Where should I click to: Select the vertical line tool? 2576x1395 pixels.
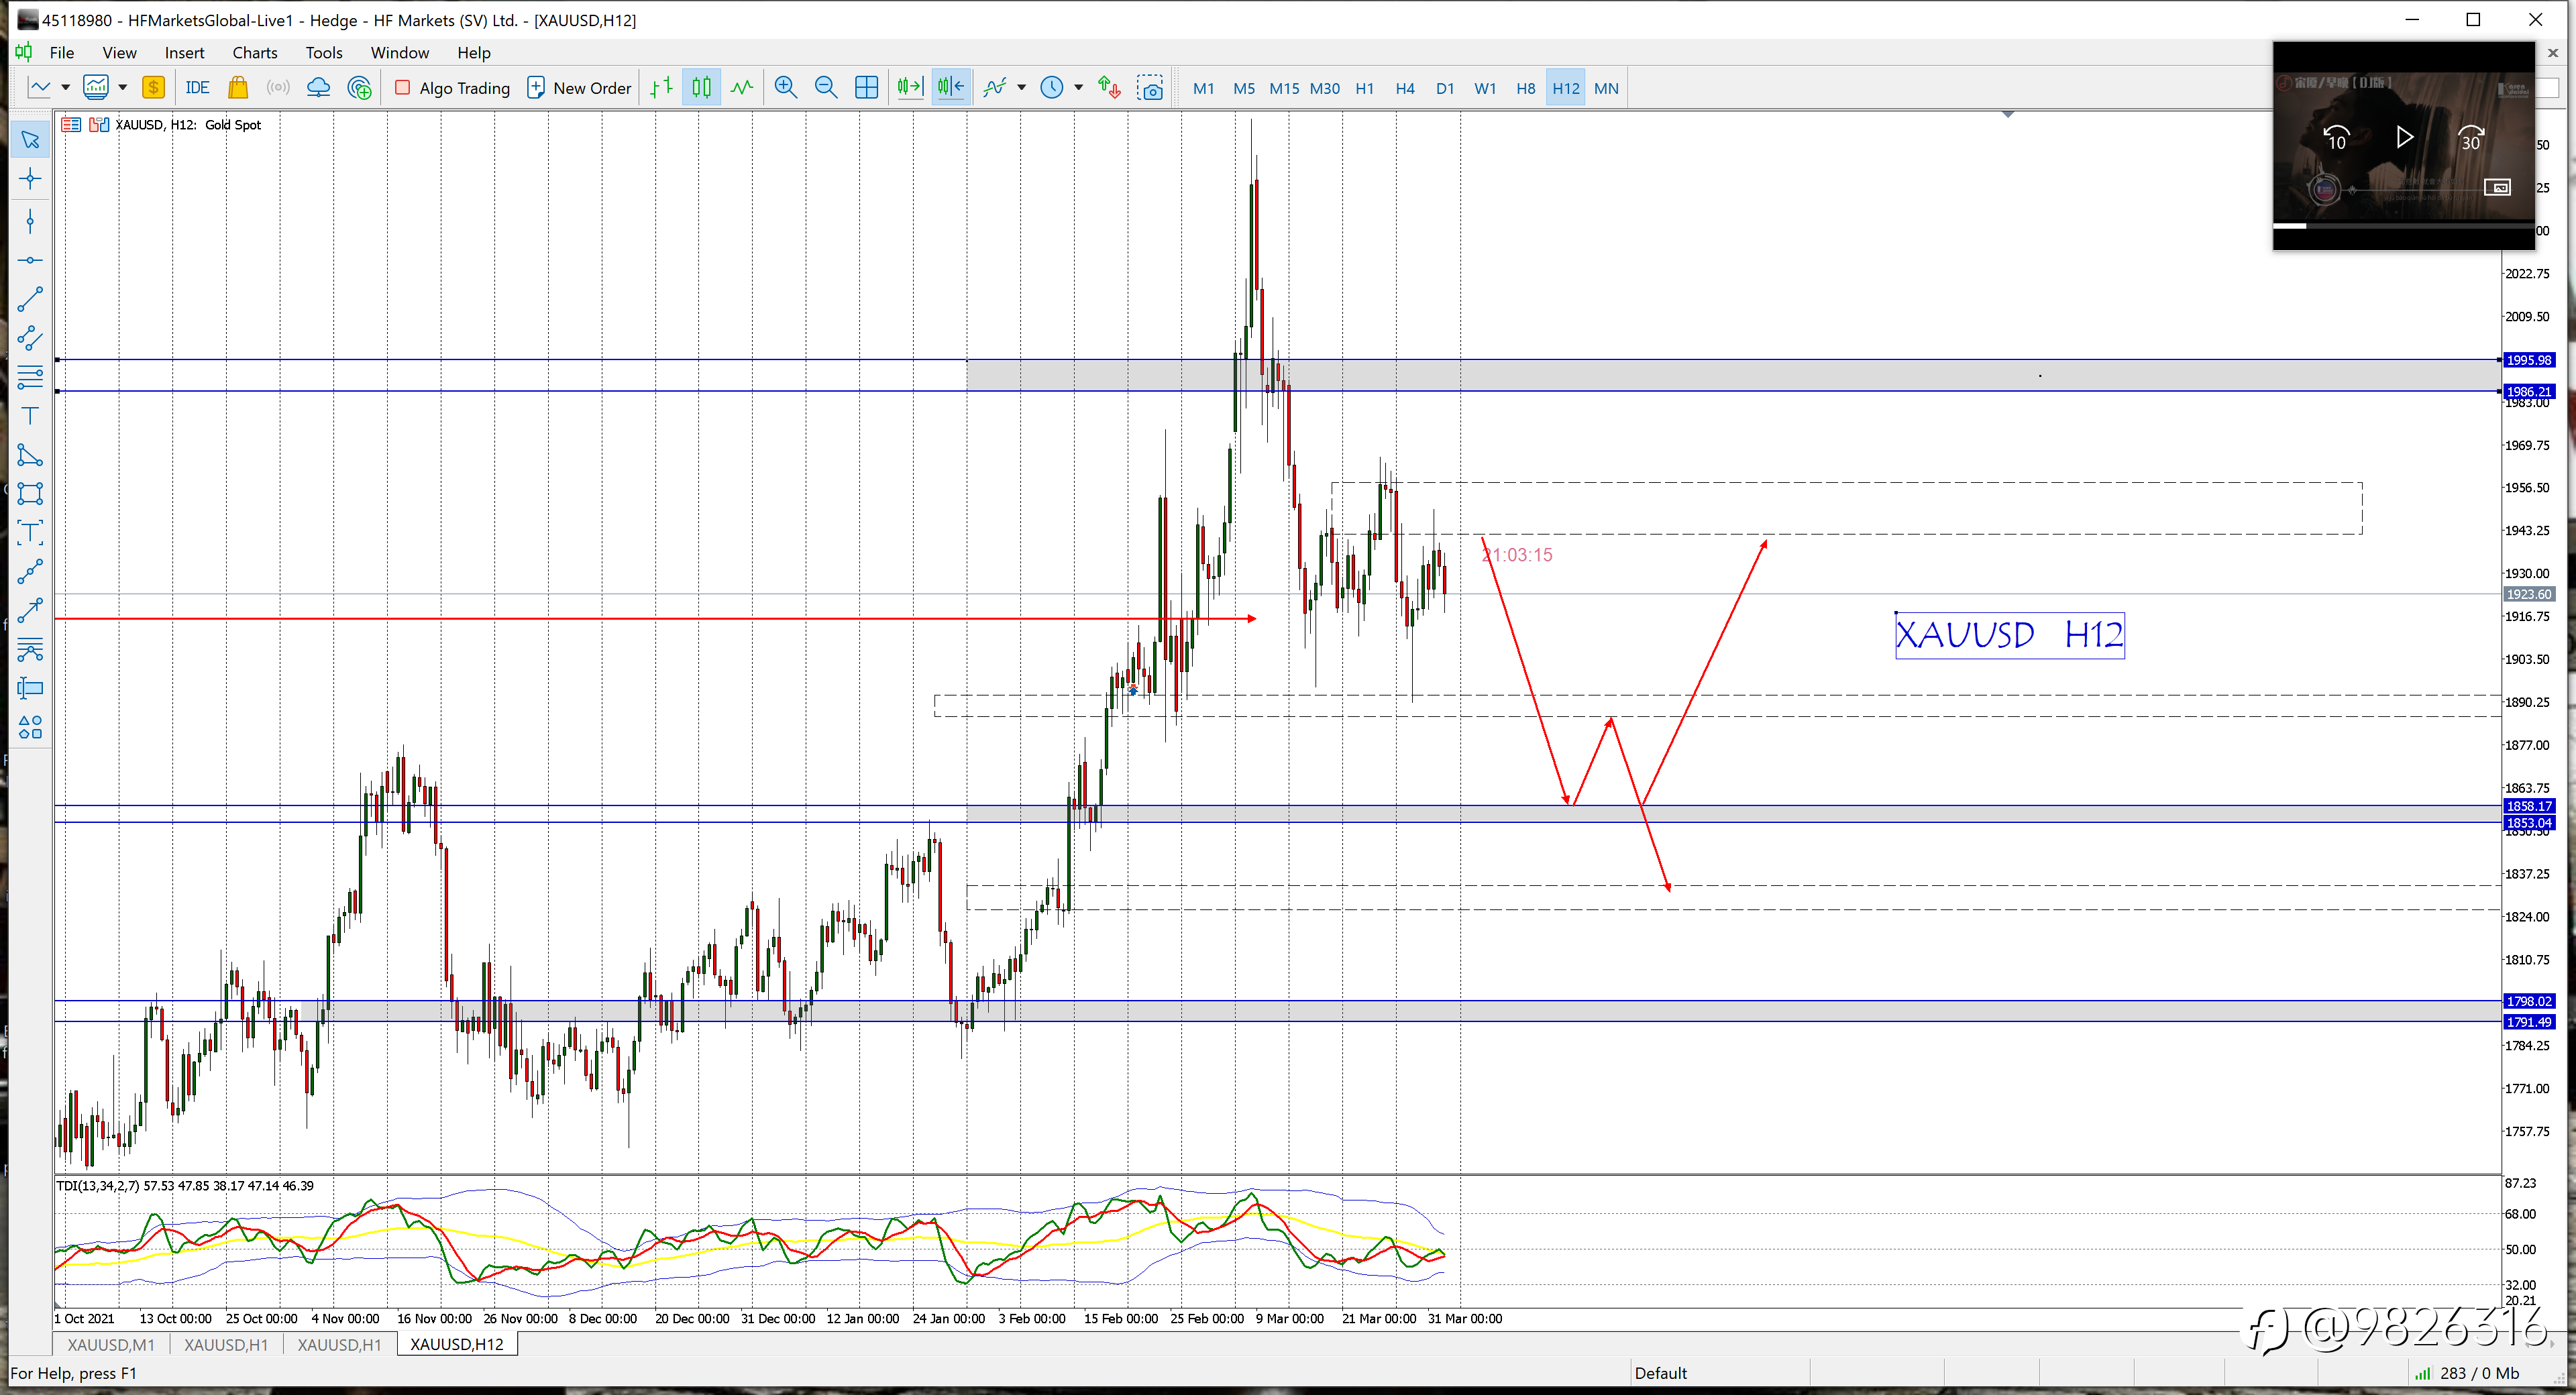[x=30, y=221]
